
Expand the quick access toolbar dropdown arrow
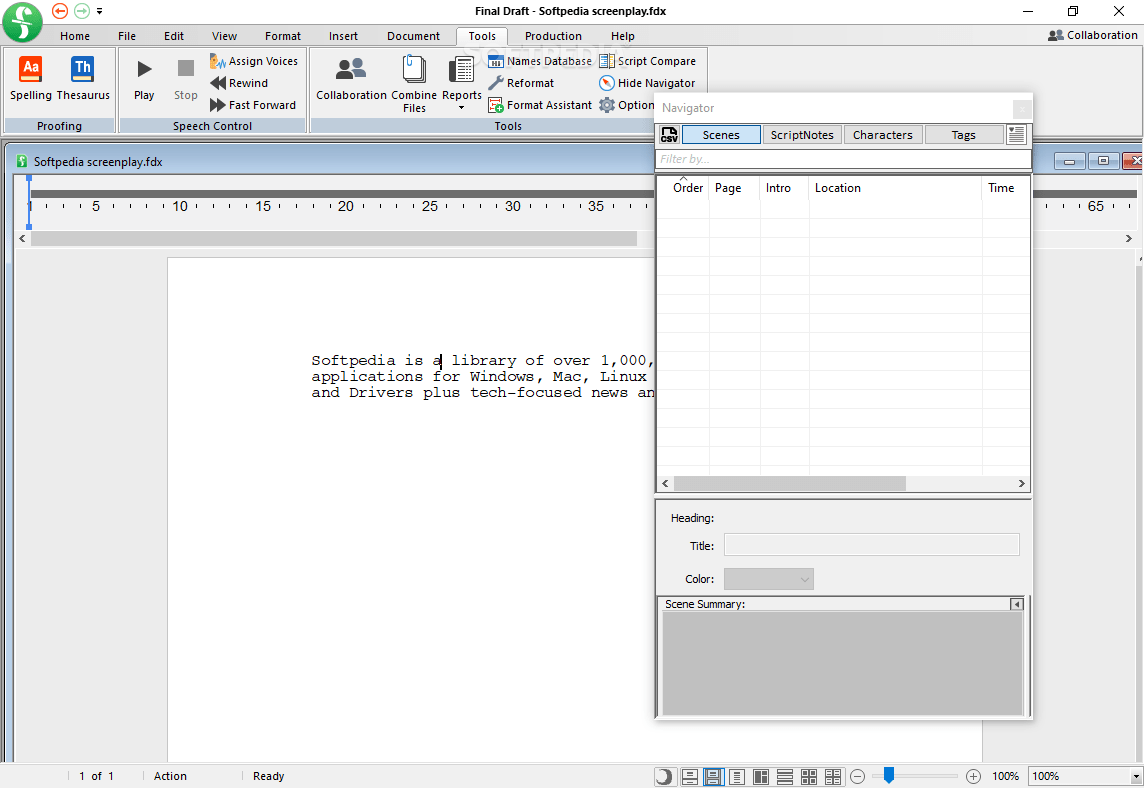(x=99, y=11)
